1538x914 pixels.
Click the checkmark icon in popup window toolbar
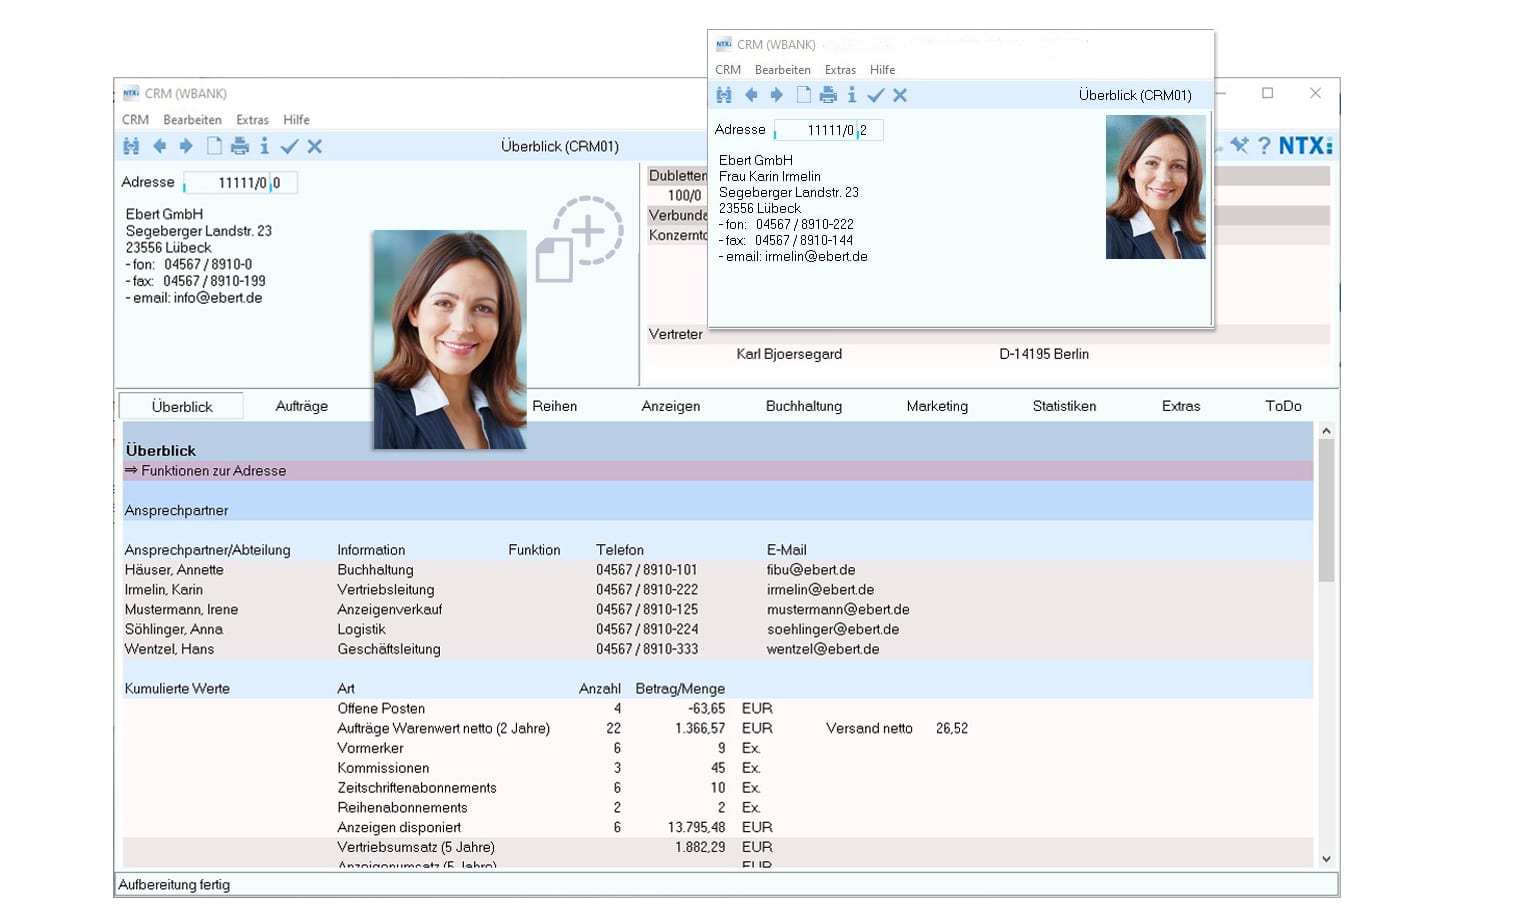[x=876, y=95]
